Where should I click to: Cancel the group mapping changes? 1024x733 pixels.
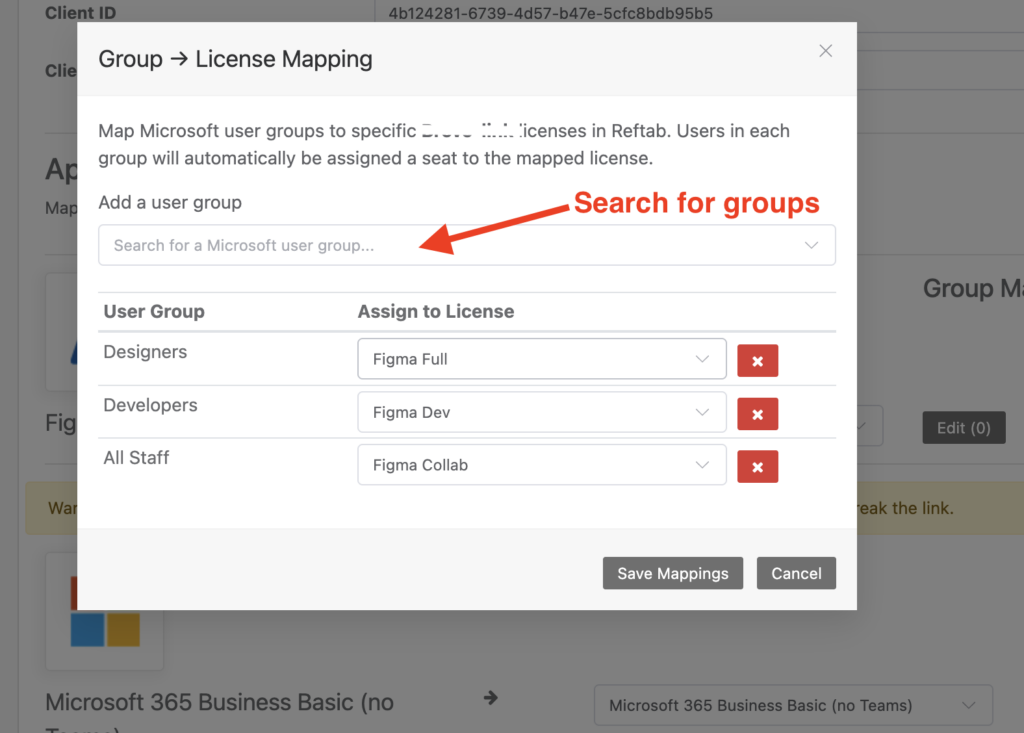coord(796,573)
